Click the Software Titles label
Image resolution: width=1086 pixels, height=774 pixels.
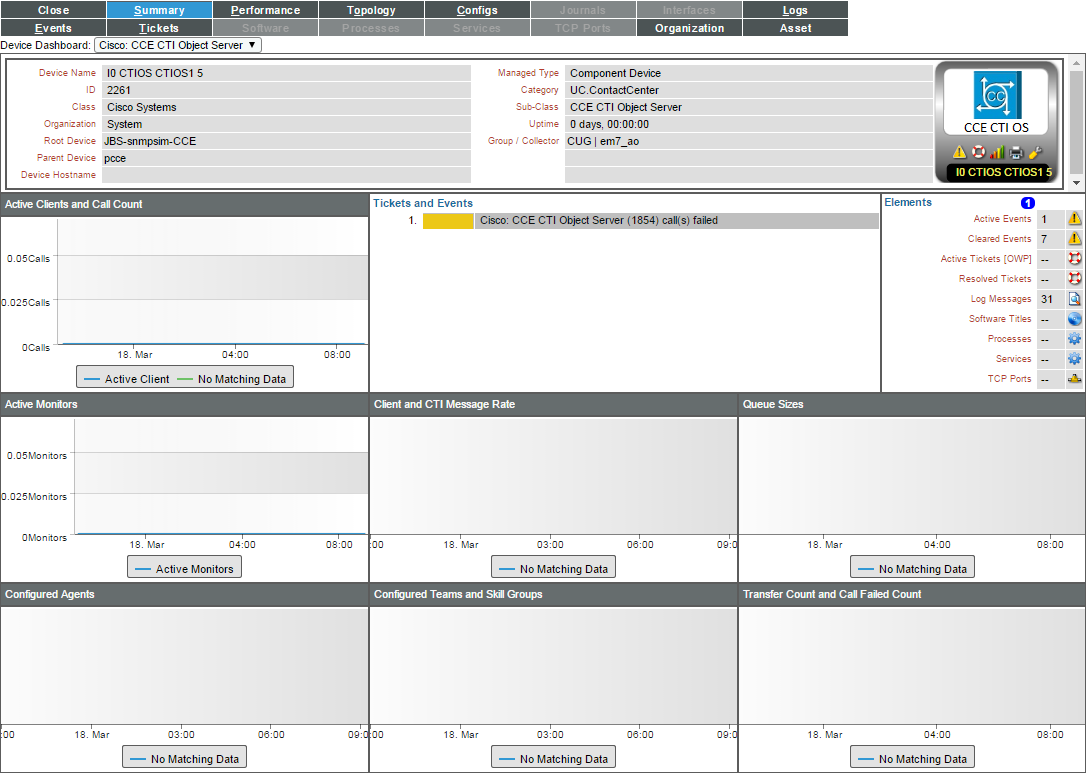(1000, 319)
